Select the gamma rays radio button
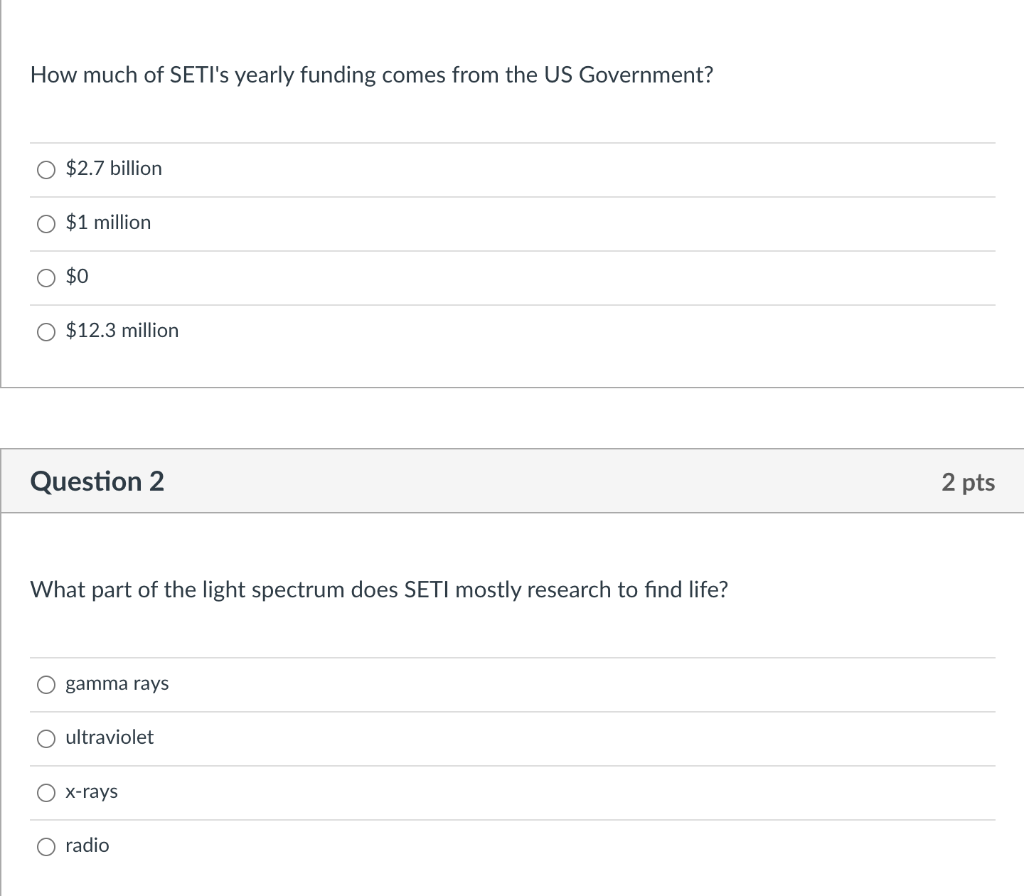1024x896 pixels. (x=46, y=684)
